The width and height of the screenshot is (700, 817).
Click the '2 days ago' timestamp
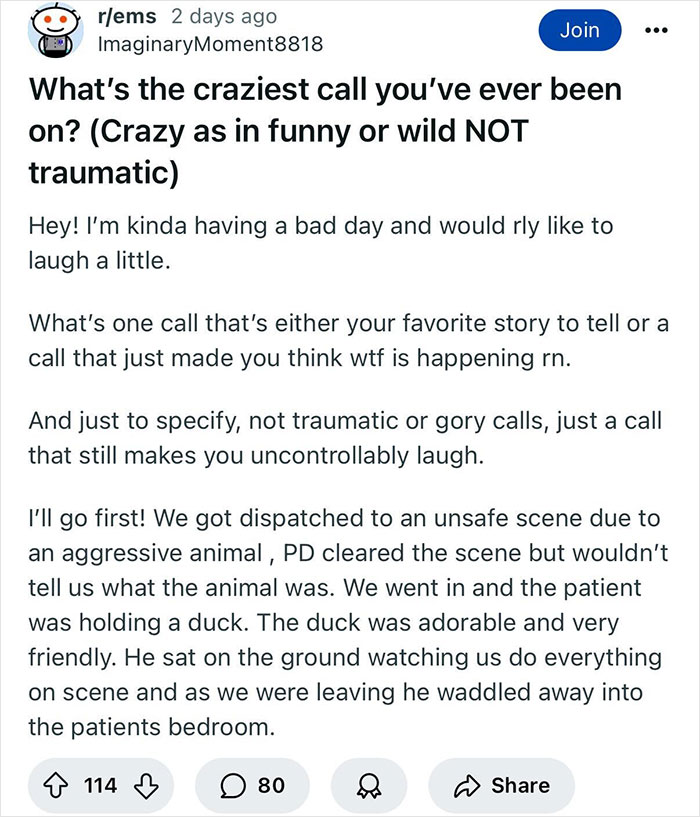pyautogui.click(x=223, y=17)
